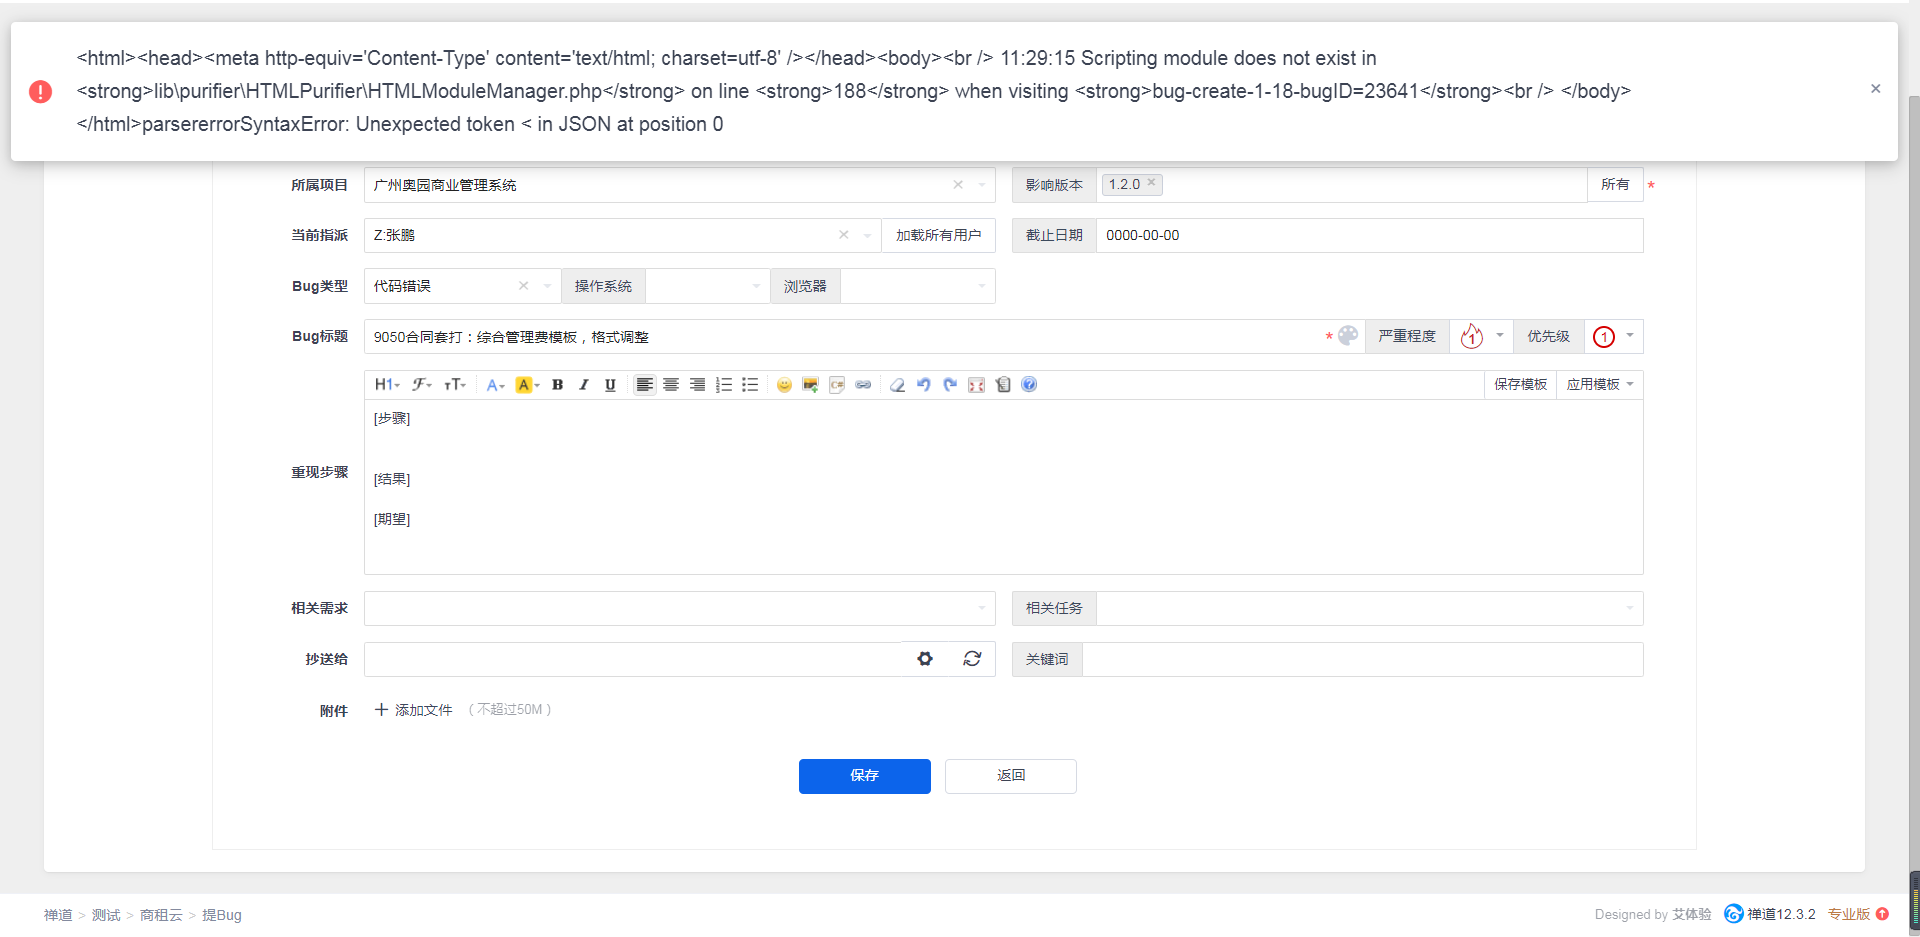Go to 测试 breadcrumb link
The height and width of the screenshot is (937, 1920).
(x=106, y=915)
